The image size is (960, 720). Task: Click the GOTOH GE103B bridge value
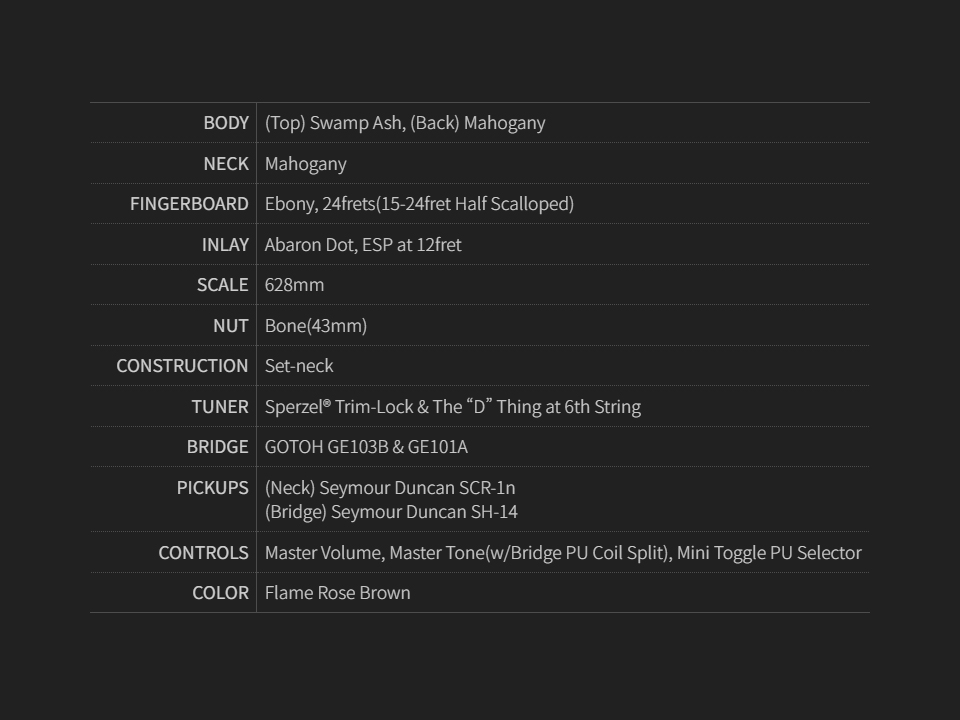click(x=366, y=447)
